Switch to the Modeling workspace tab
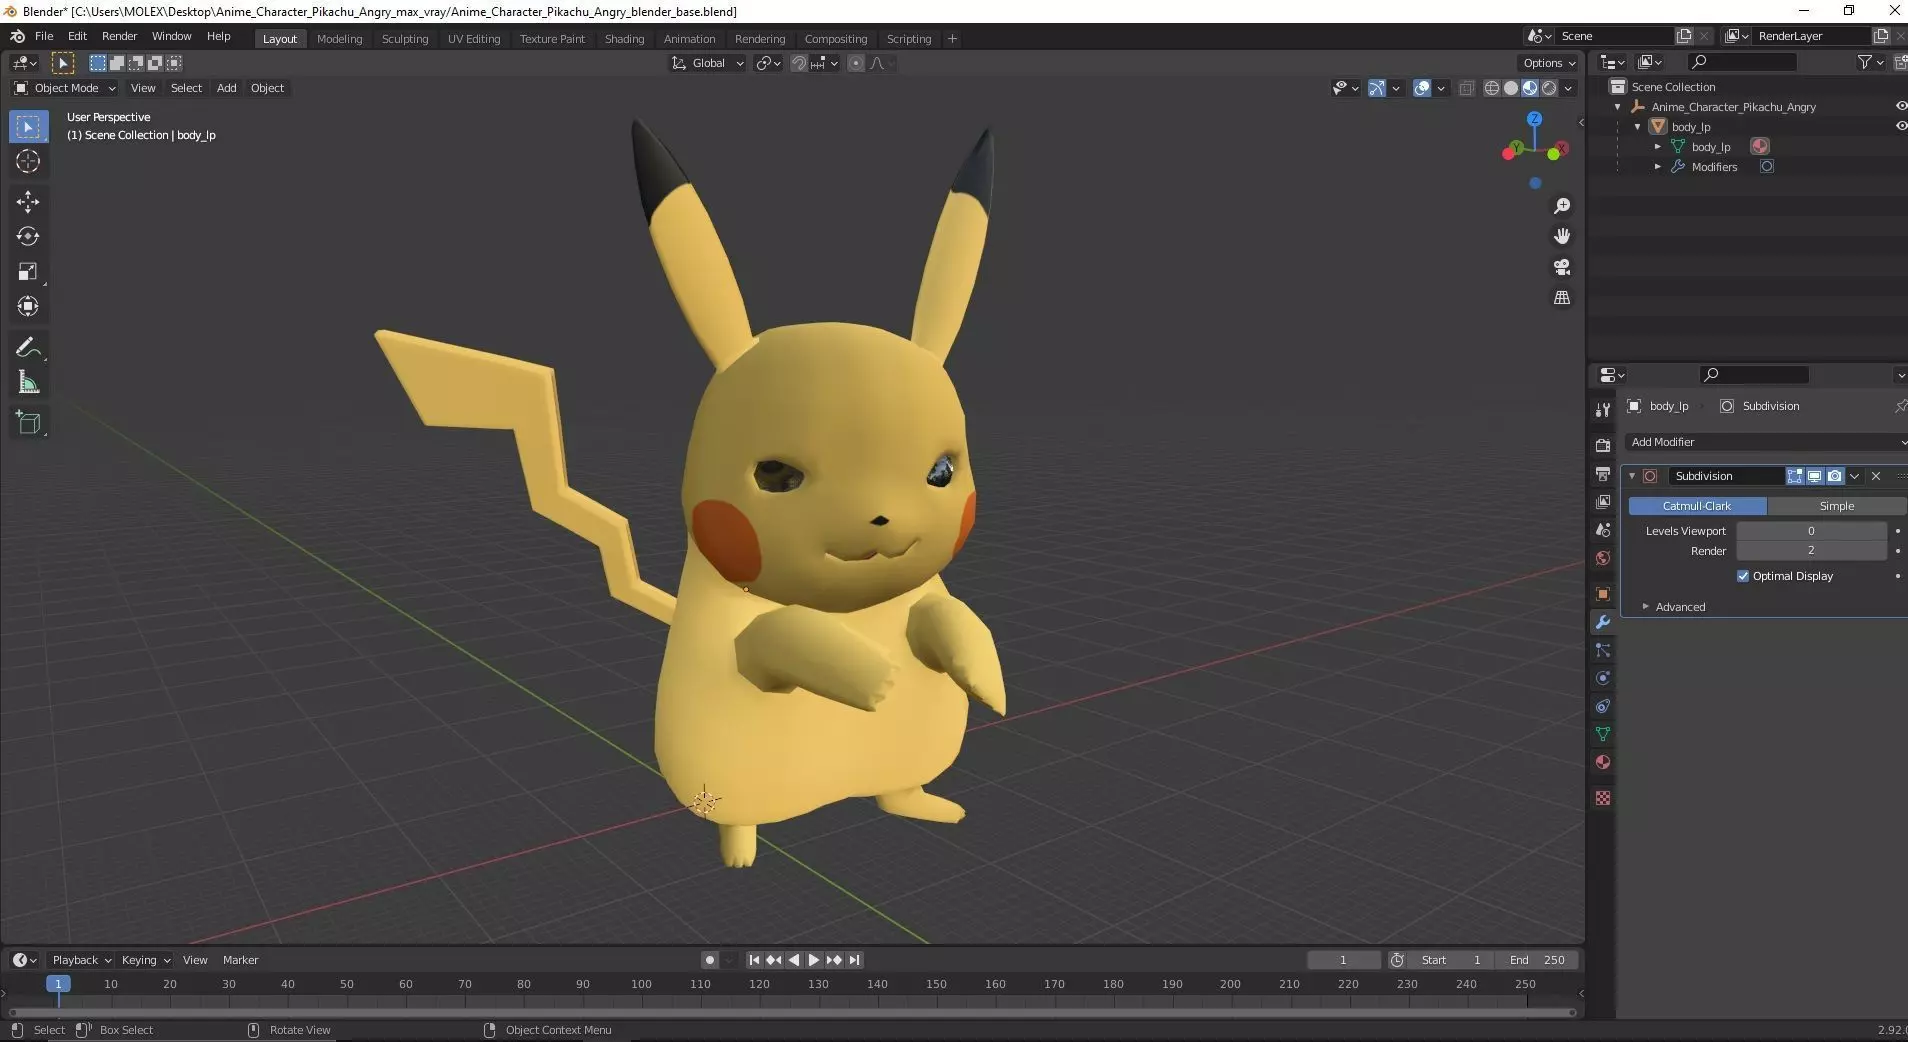 coord(339,39)
